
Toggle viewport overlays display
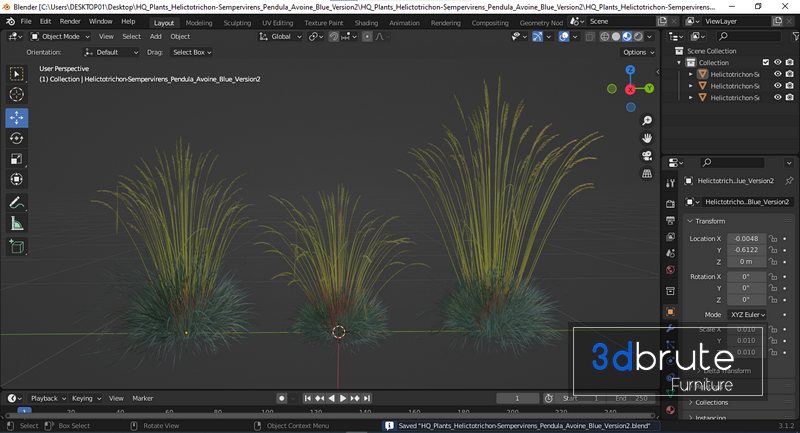(564, 37)
